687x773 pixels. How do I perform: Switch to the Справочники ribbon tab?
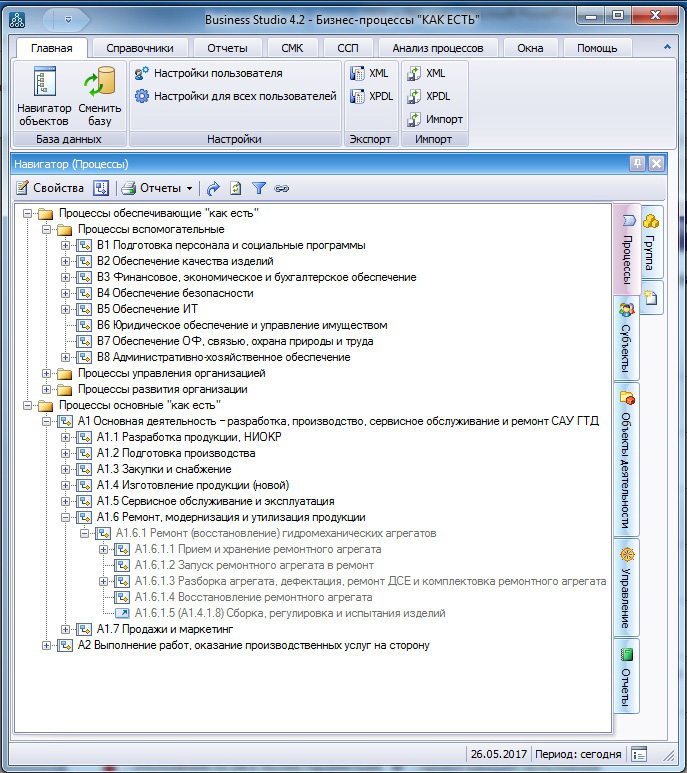[139, 48]
